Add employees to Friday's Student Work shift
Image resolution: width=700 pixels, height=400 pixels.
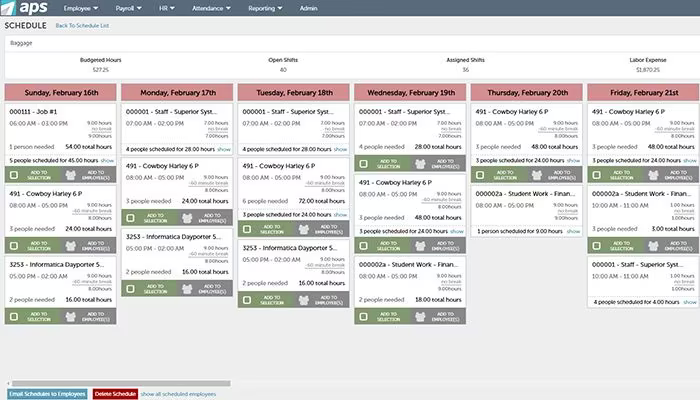point(670,246)
